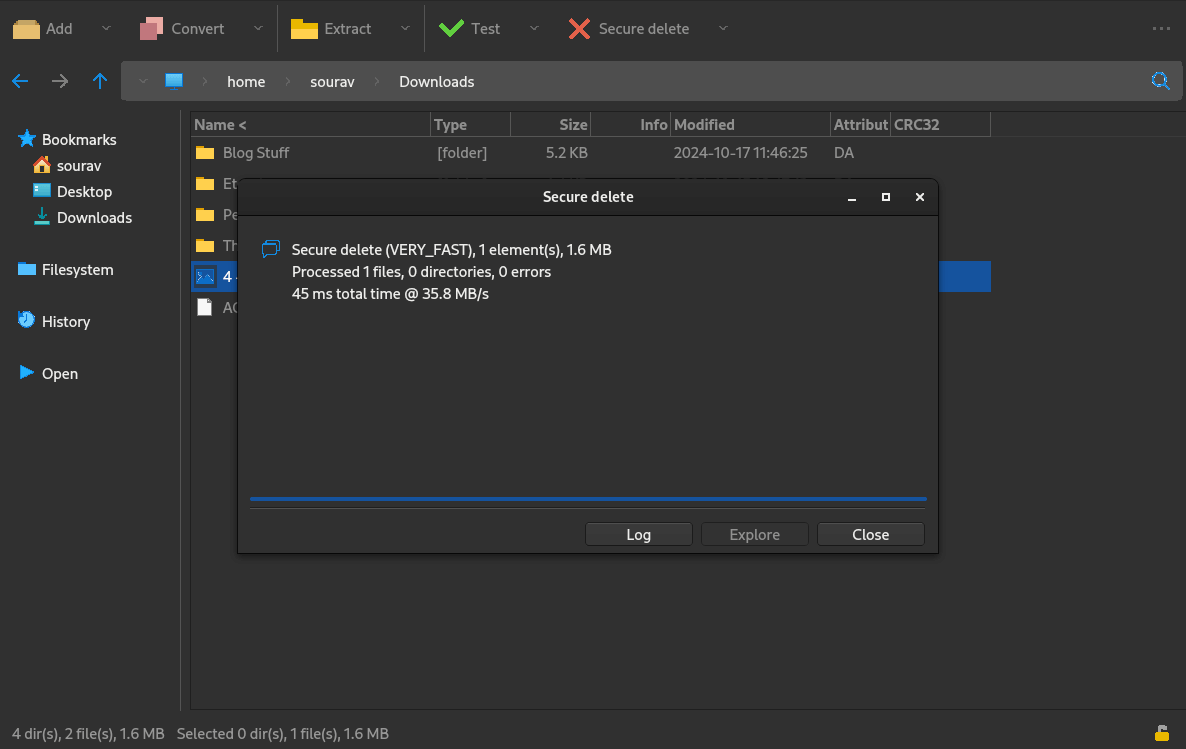Expand the Add dropdown arrow
The image size is (1186, 749).
[107, 29]
